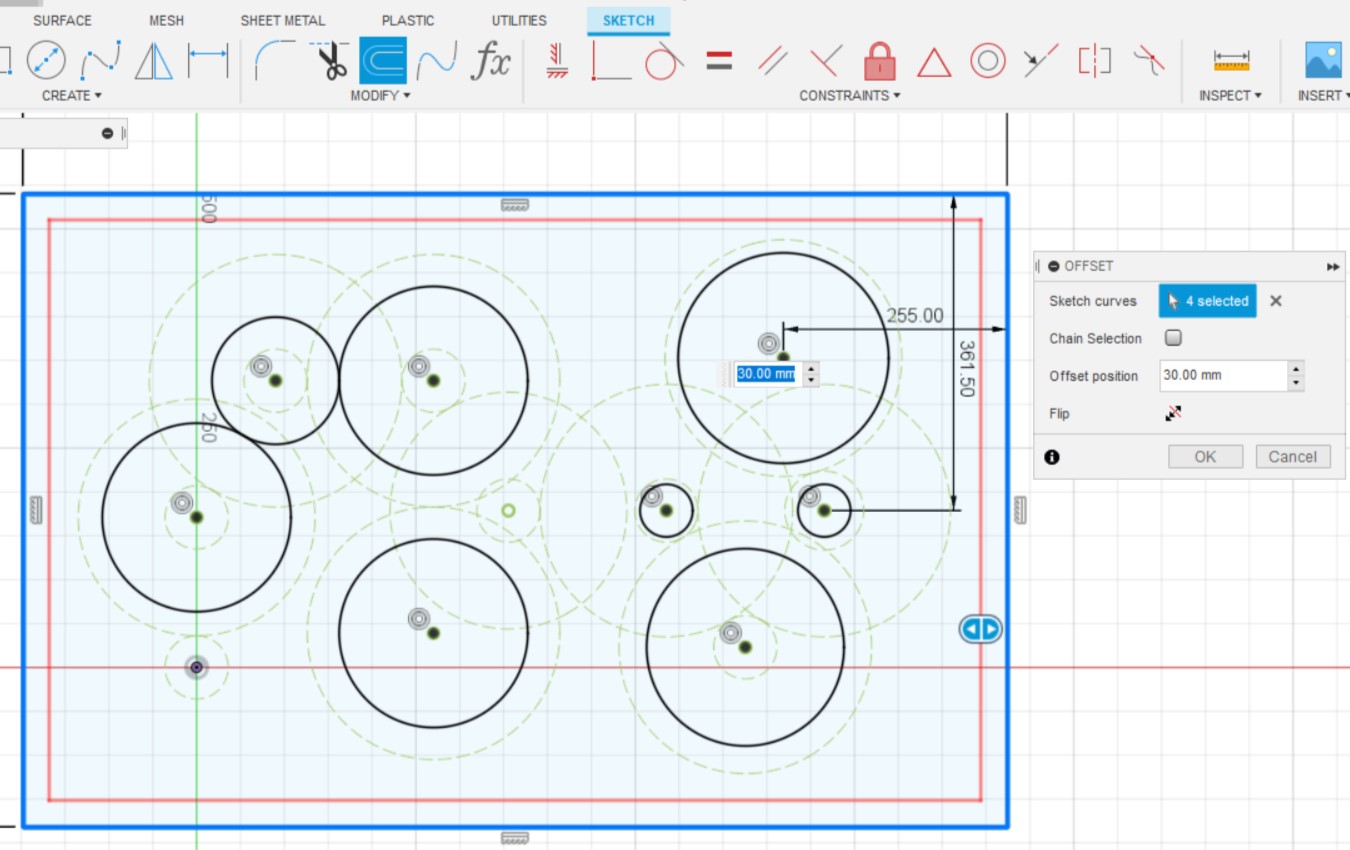Viewport: 1350px width, 850px height.
Task: Apply the Concentric constraint
Action: [988, 62]
